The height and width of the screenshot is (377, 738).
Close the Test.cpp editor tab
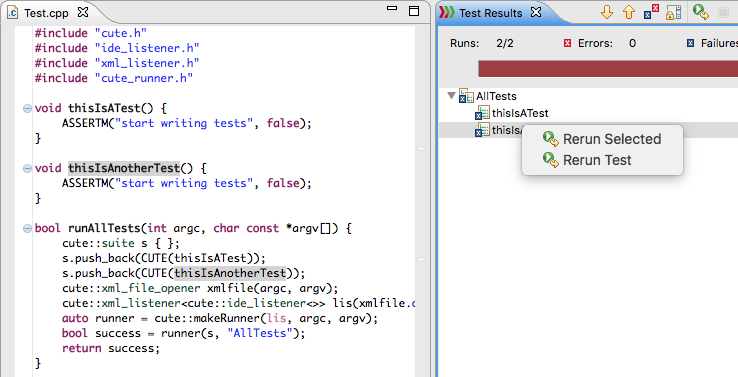[83, 12]
